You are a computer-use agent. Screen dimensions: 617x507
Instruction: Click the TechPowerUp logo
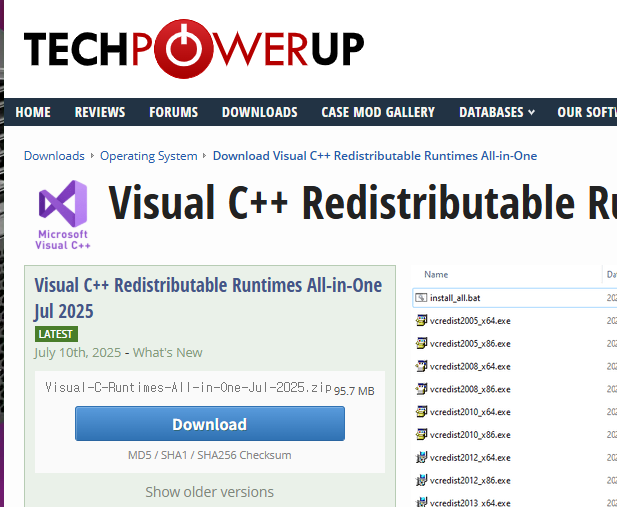pos(194,49)
